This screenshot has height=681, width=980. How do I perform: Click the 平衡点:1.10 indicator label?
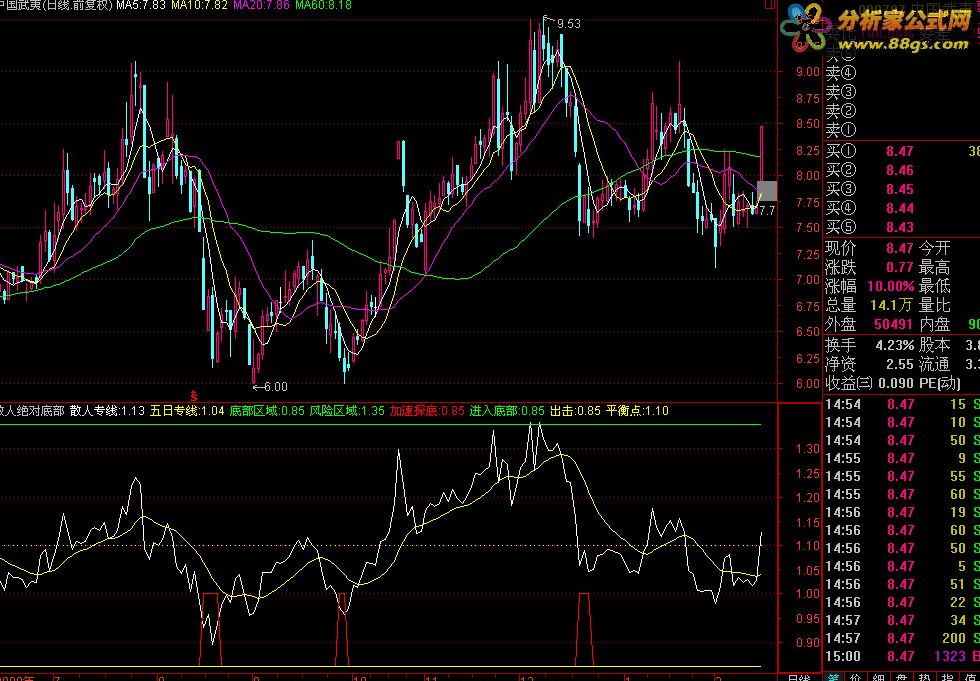click(x=638, y=411)
